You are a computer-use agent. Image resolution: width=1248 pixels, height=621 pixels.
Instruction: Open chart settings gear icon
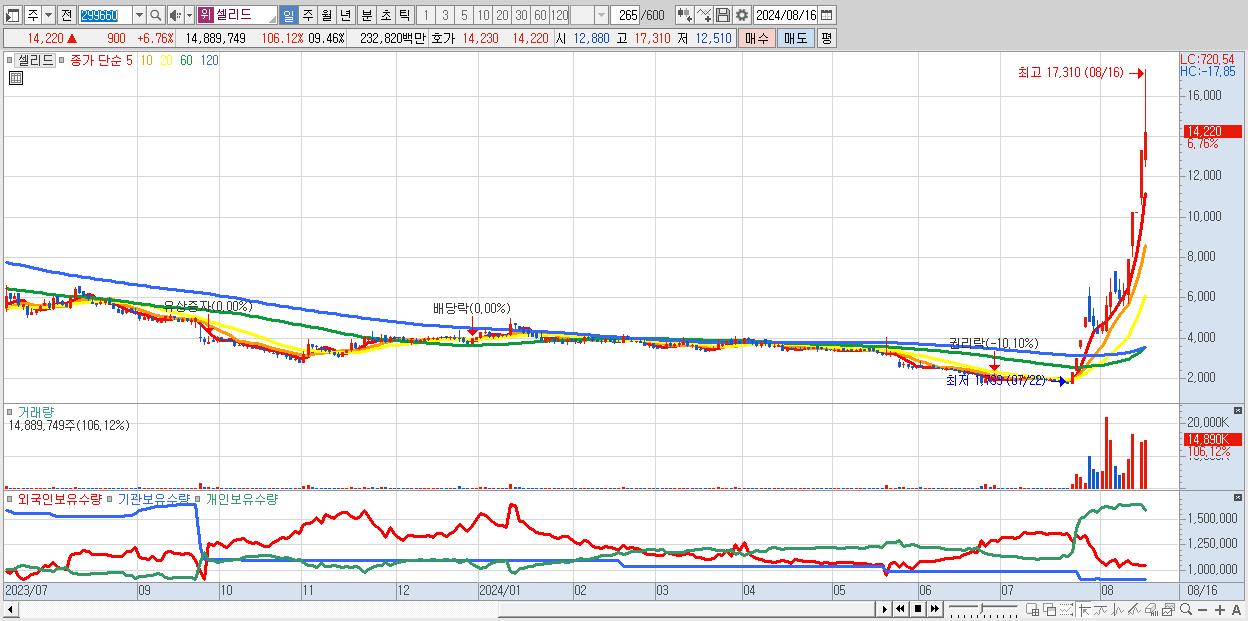click(741, 15)
